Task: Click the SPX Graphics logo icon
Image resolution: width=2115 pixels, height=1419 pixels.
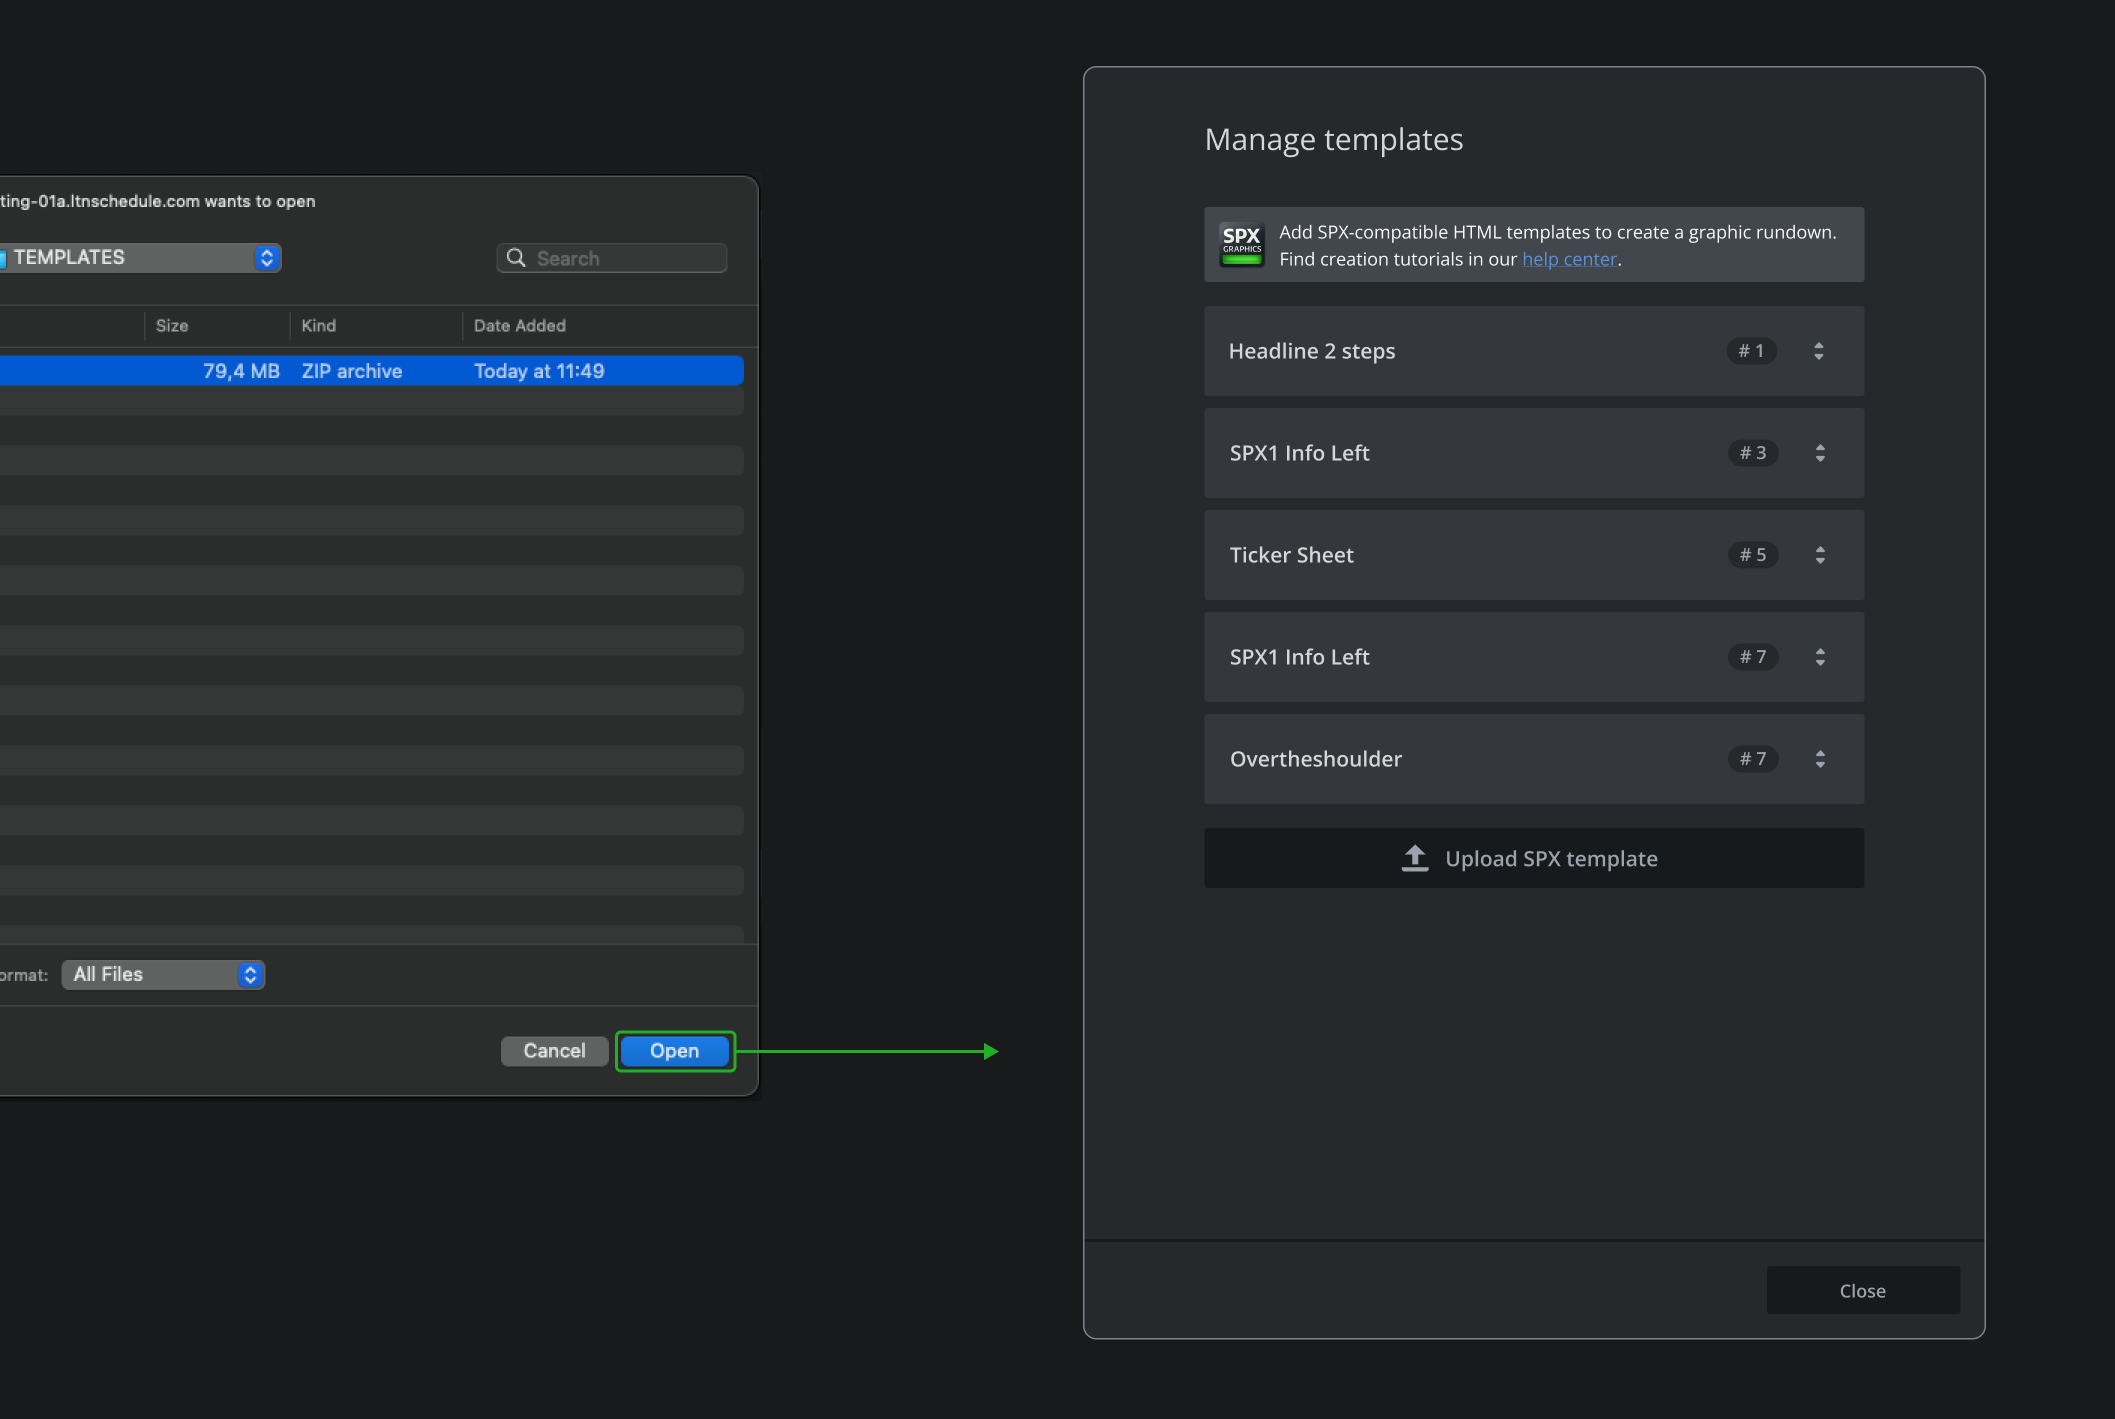Action: click(x=1240, y=243)
